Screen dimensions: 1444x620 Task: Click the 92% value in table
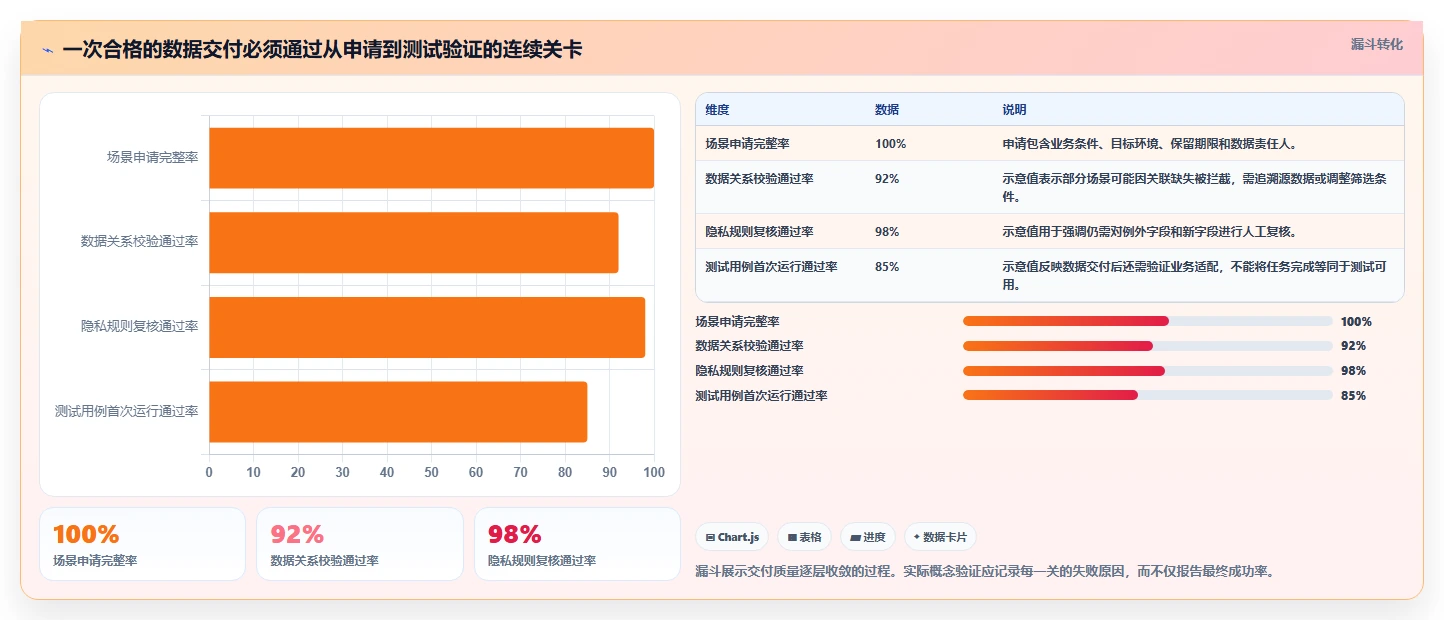887,179
